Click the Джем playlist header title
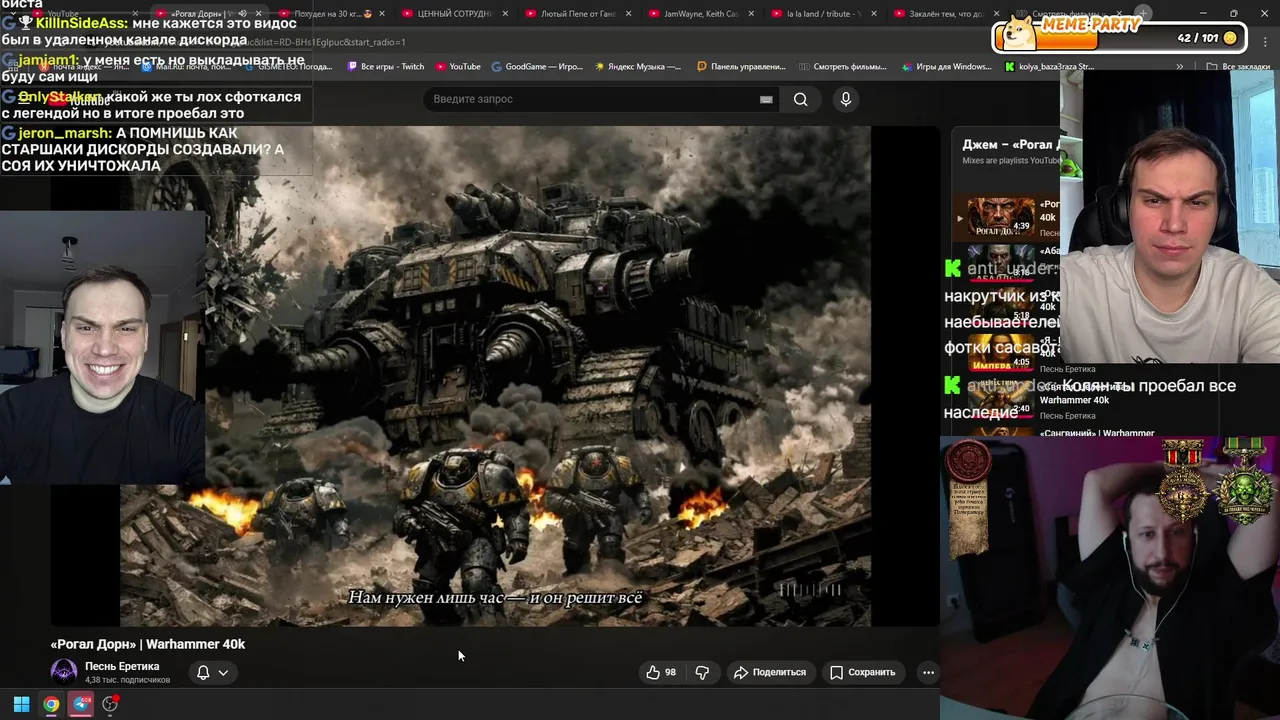This screenshot has height=720, width=1280. pyautogui.click(x=1010, y=144)
